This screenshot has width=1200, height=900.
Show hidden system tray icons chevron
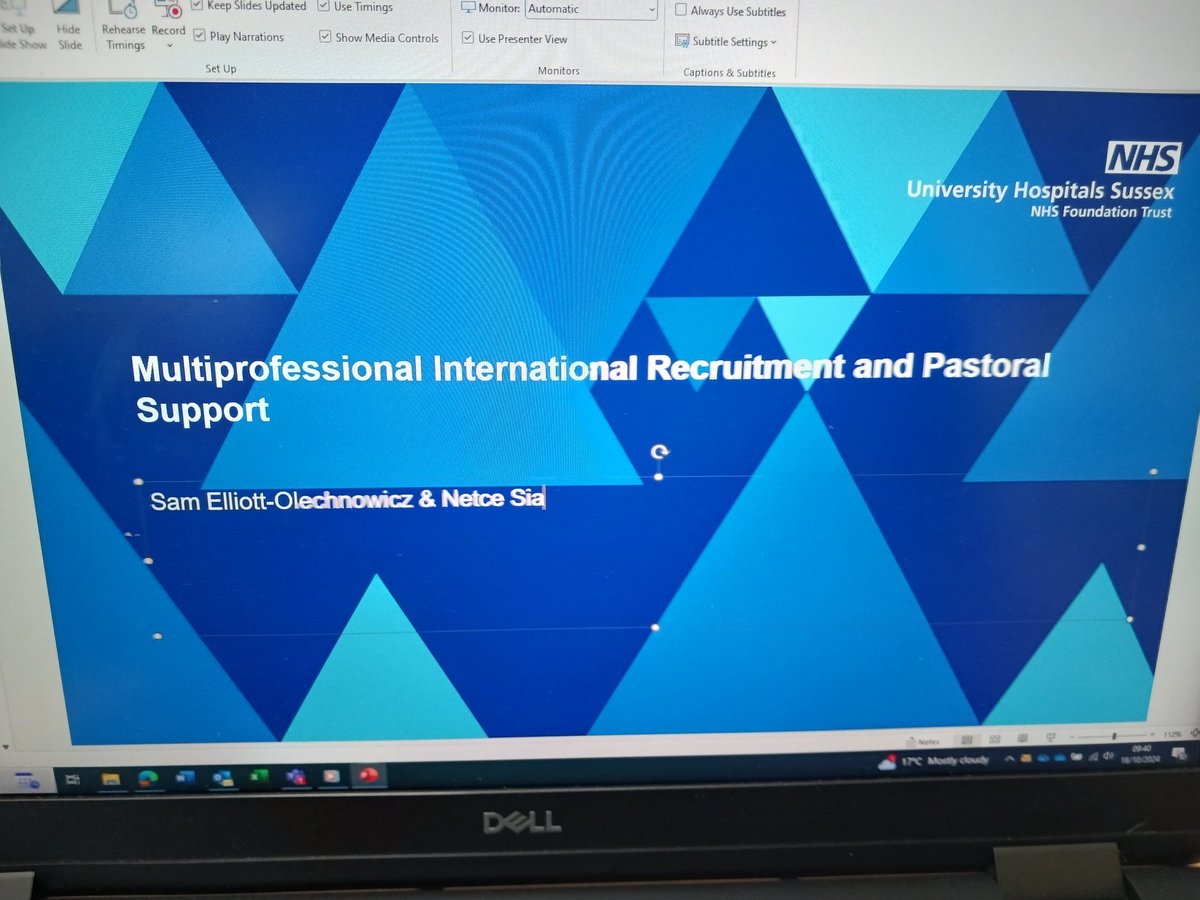(1010, 759)
